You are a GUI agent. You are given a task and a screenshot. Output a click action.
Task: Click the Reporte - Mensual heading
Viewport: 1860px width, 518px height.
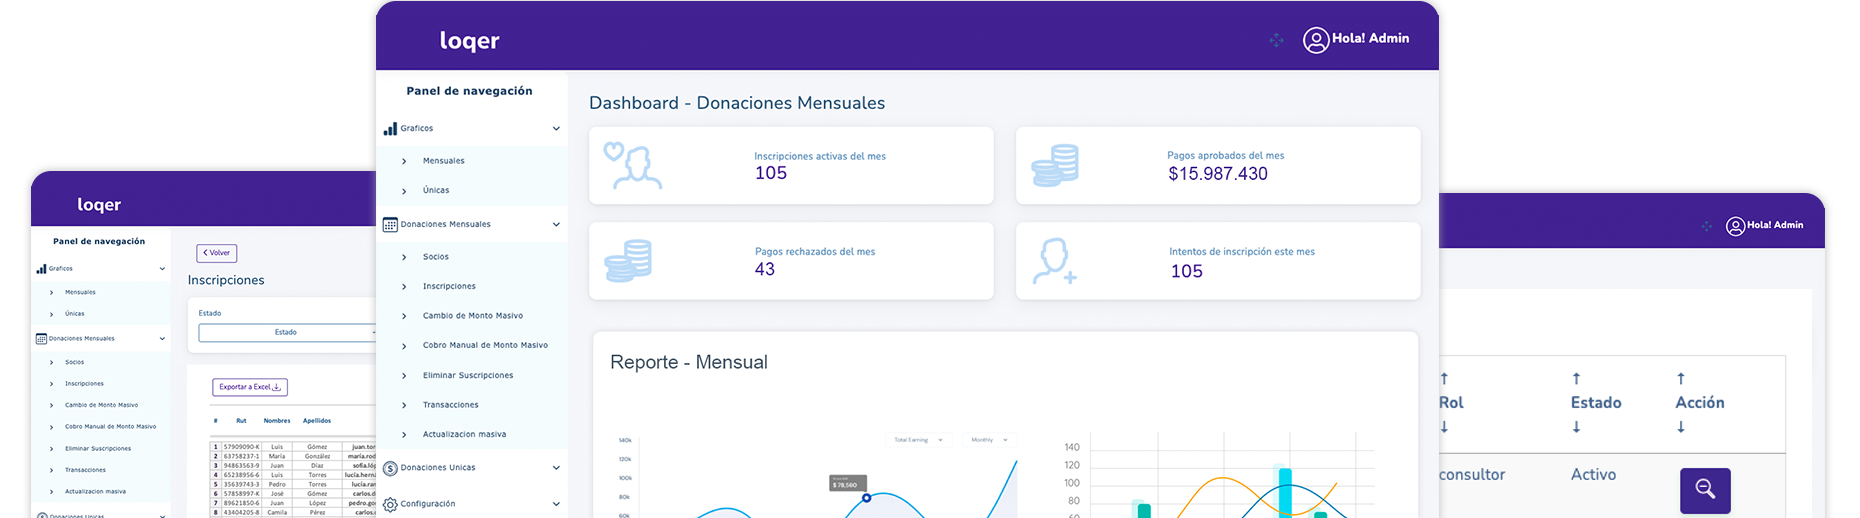click(x=689, y=363)
